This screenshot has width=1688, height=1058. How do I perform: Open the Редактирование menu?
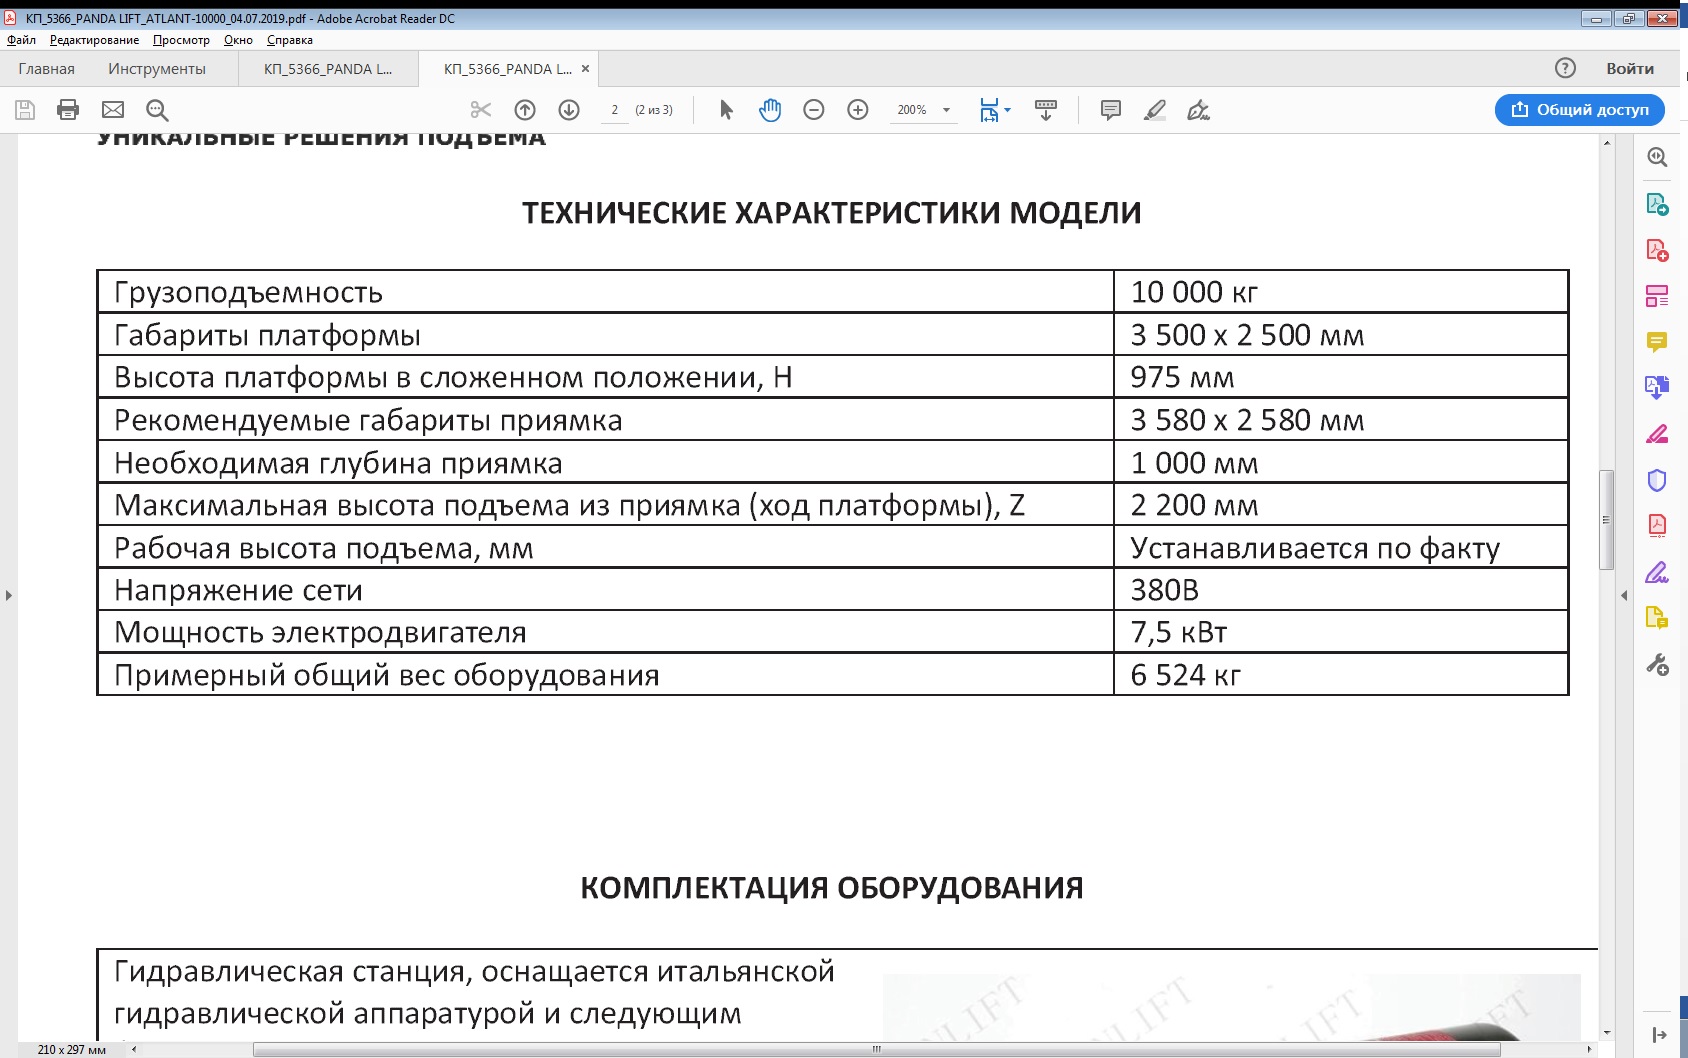coord(94,40)
